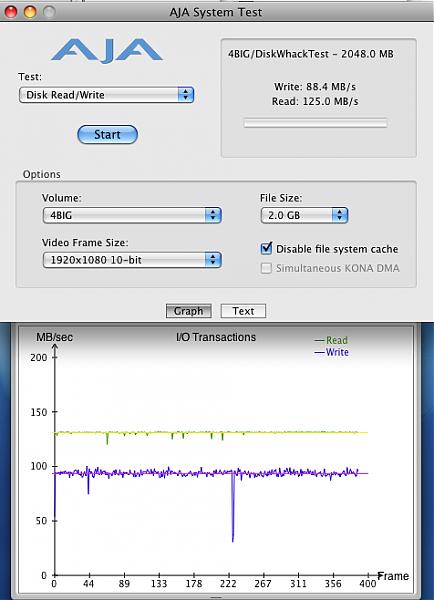Viewport: 434px width, 600px height.
Task: Click the Frame axis label
Action: 393,576
